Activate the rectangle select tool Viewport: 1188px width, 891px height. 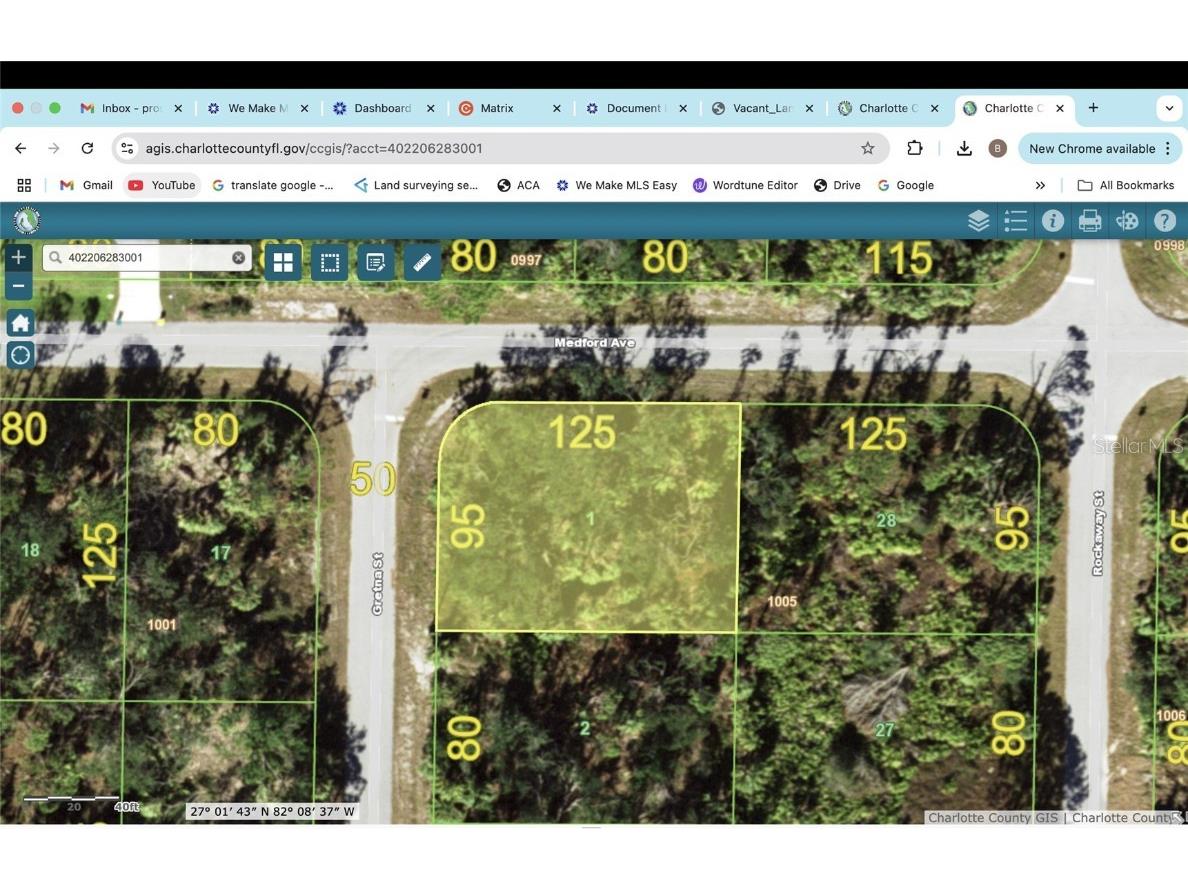pyautogui.click(x=329, y=262)
